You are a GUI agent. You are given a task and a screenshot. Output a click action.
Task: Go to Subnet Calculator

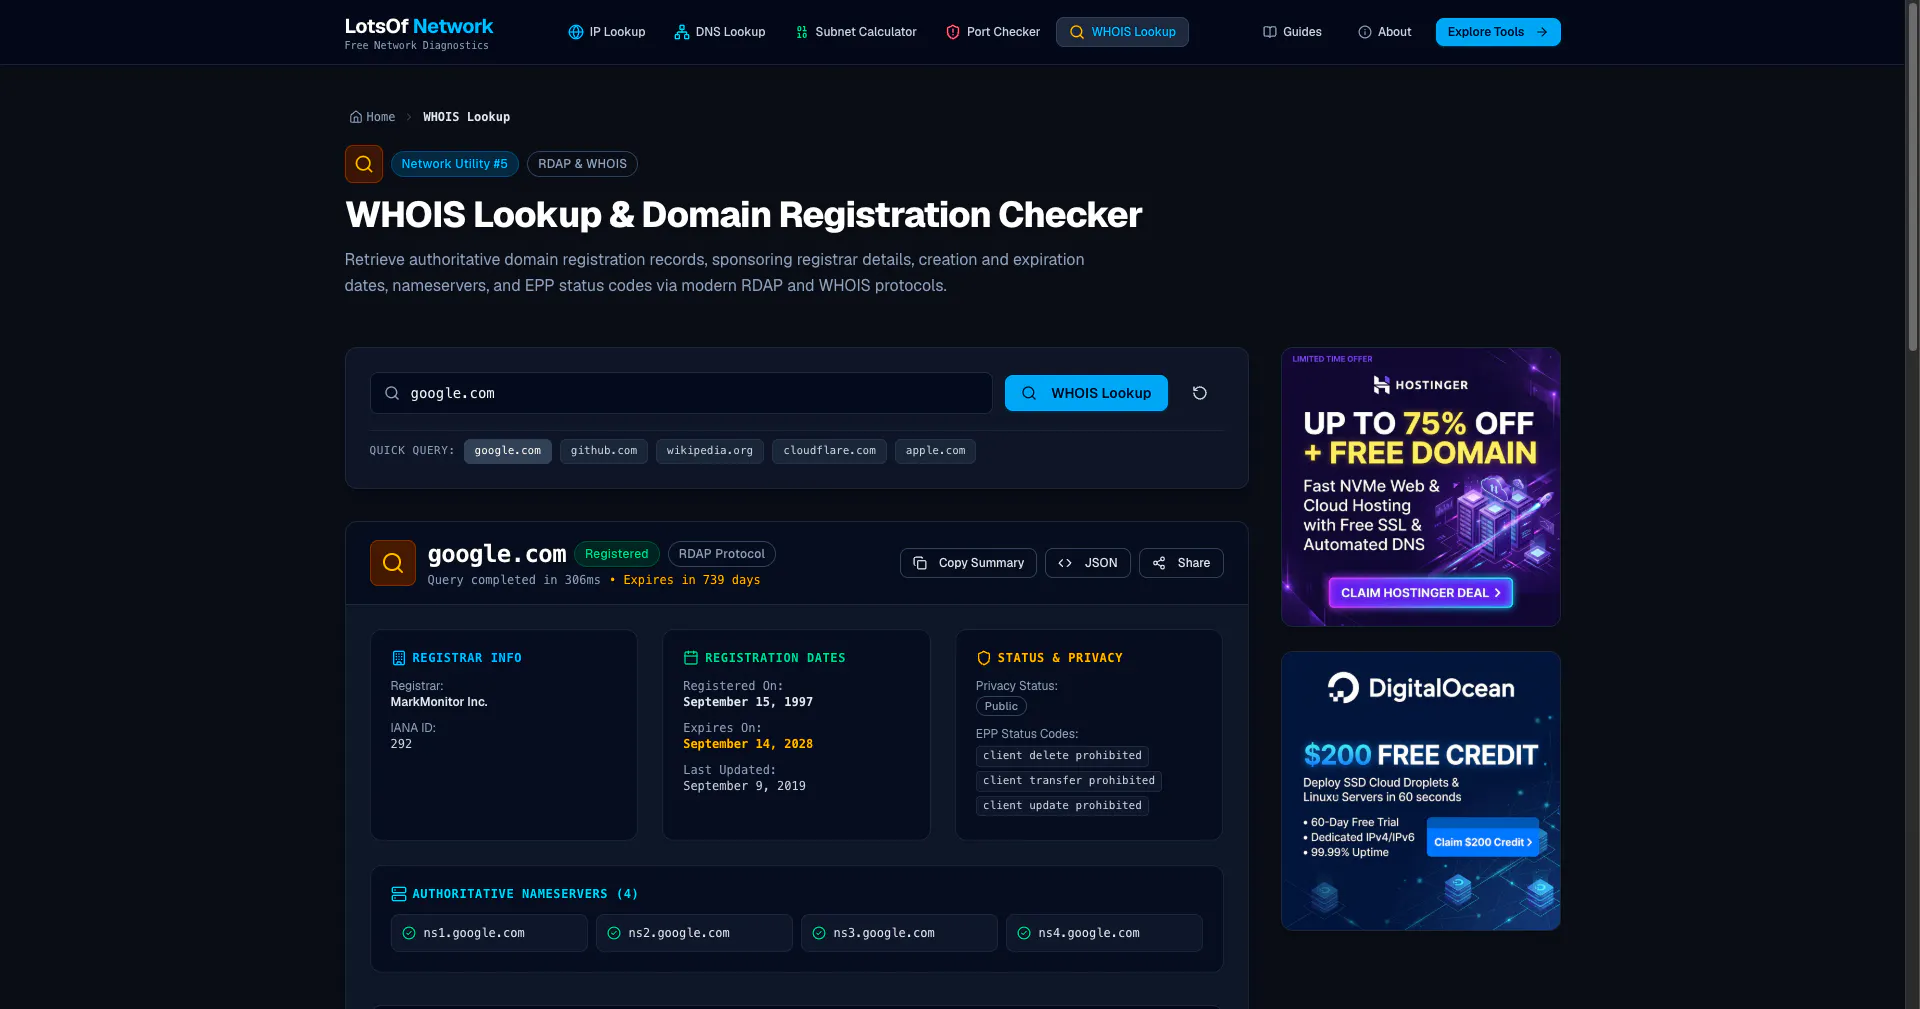coord(856,32)
